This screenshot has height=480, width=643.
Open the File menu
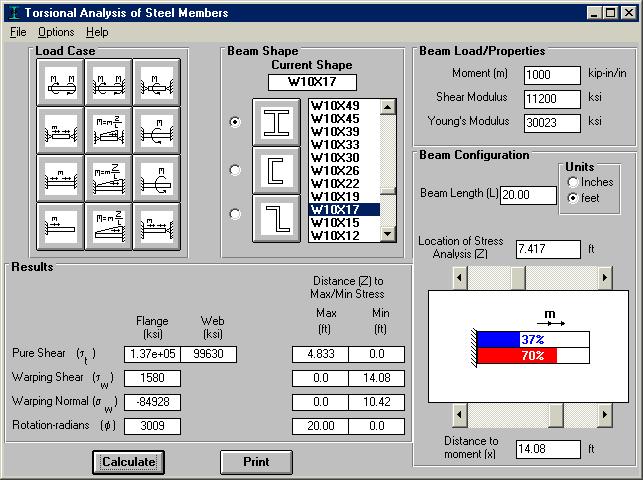(x=18, y=32)
